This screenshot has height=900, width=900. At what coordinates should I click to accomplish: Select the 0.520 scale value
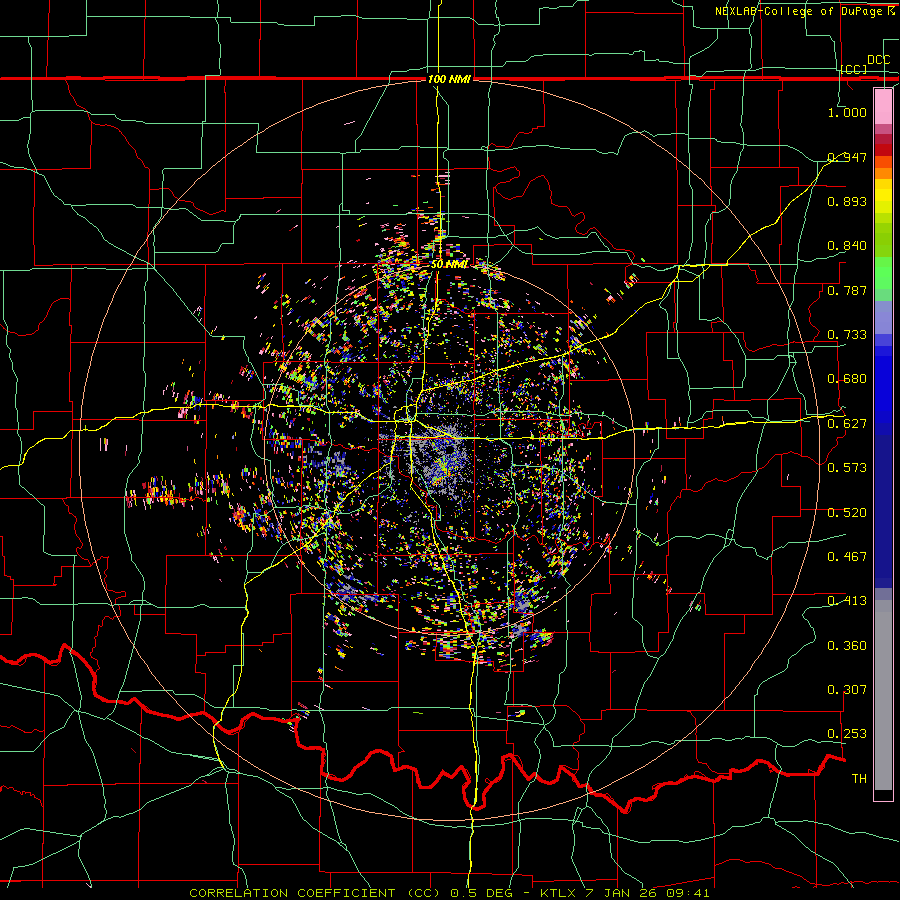point(847,513)
